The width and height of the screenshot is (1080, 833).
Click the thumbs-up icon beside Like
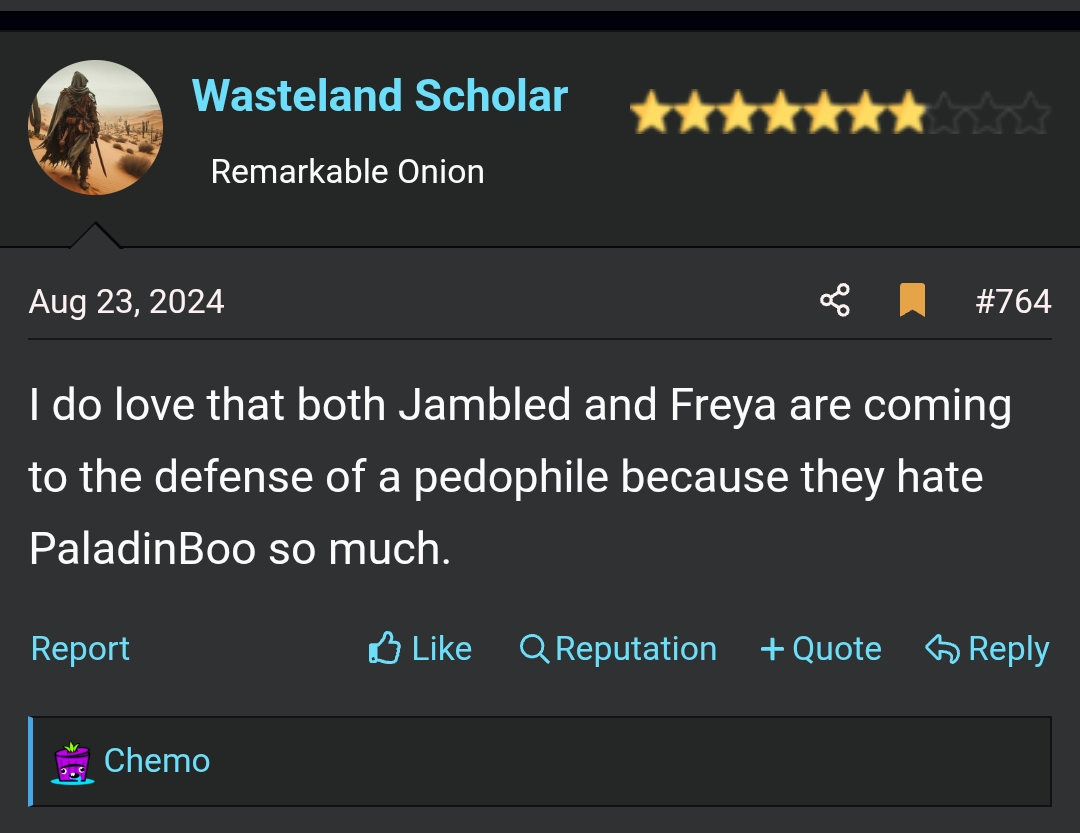385,649
